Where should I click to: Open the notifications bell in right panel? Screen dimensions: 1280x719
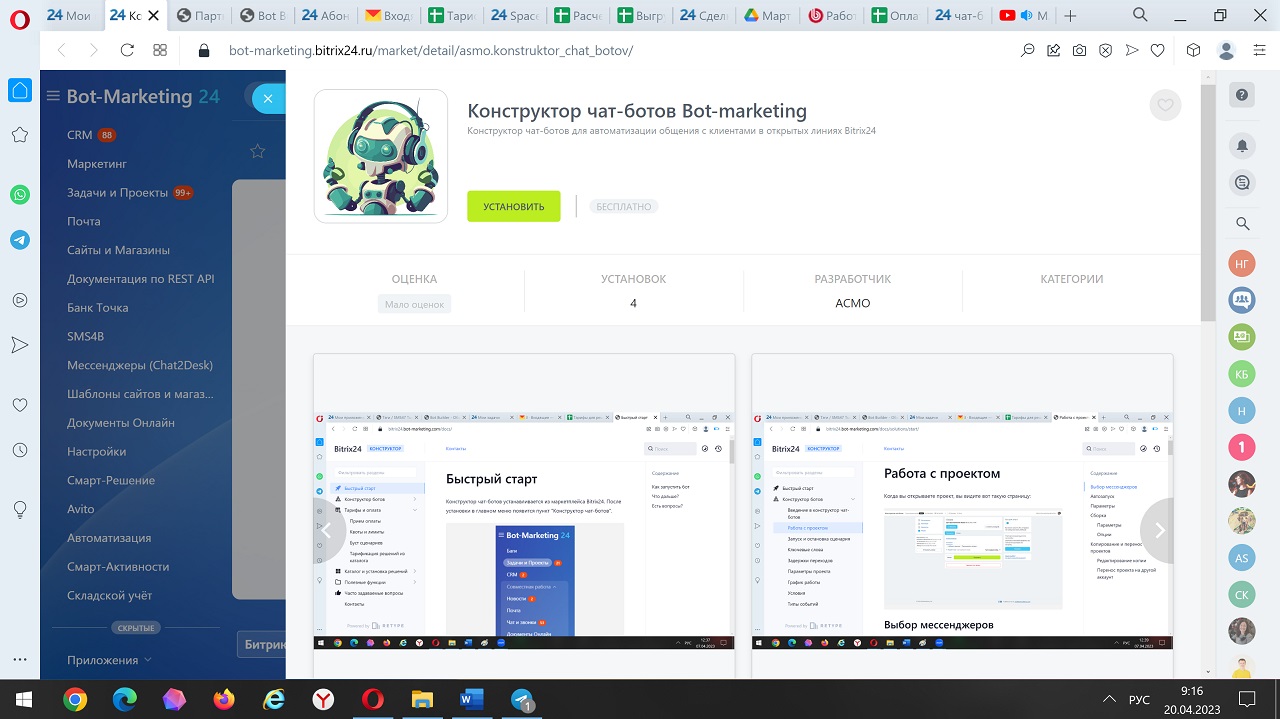tap(1242, 146)
